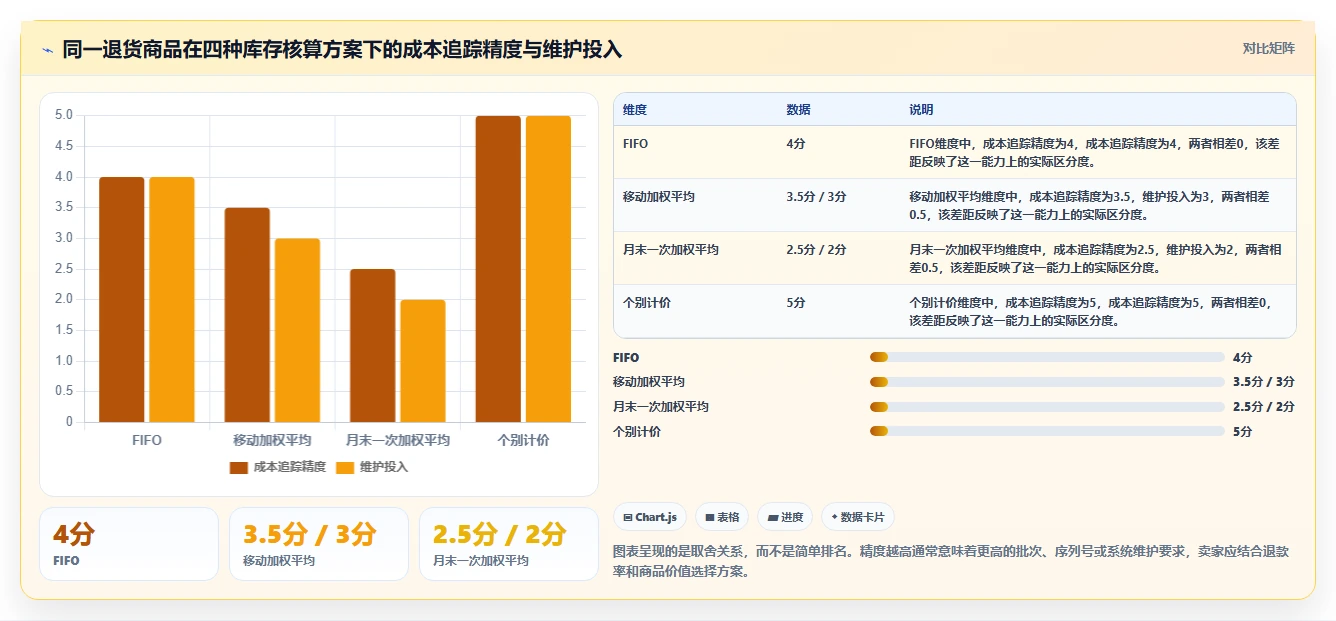Click 月末一次加权平均 orange bar at 2.0
Viewport: 1336px width, 621px height.
423,361
